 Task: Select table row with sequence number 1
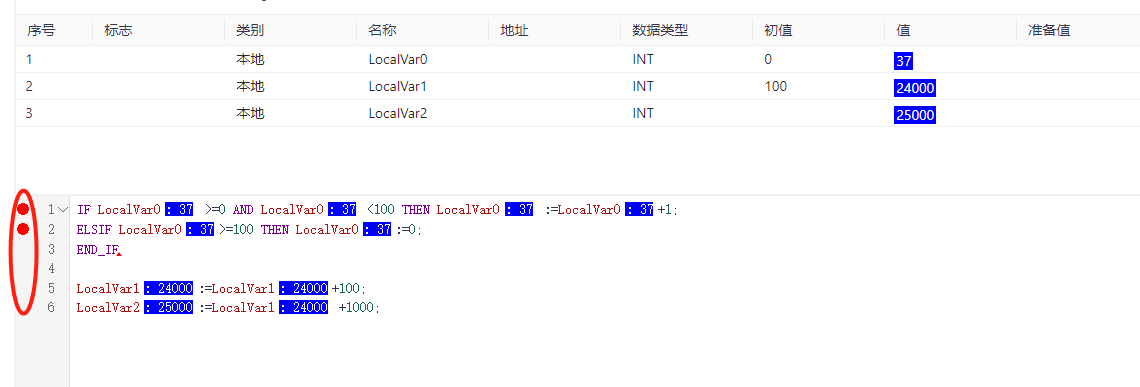[x=577, y=60]
